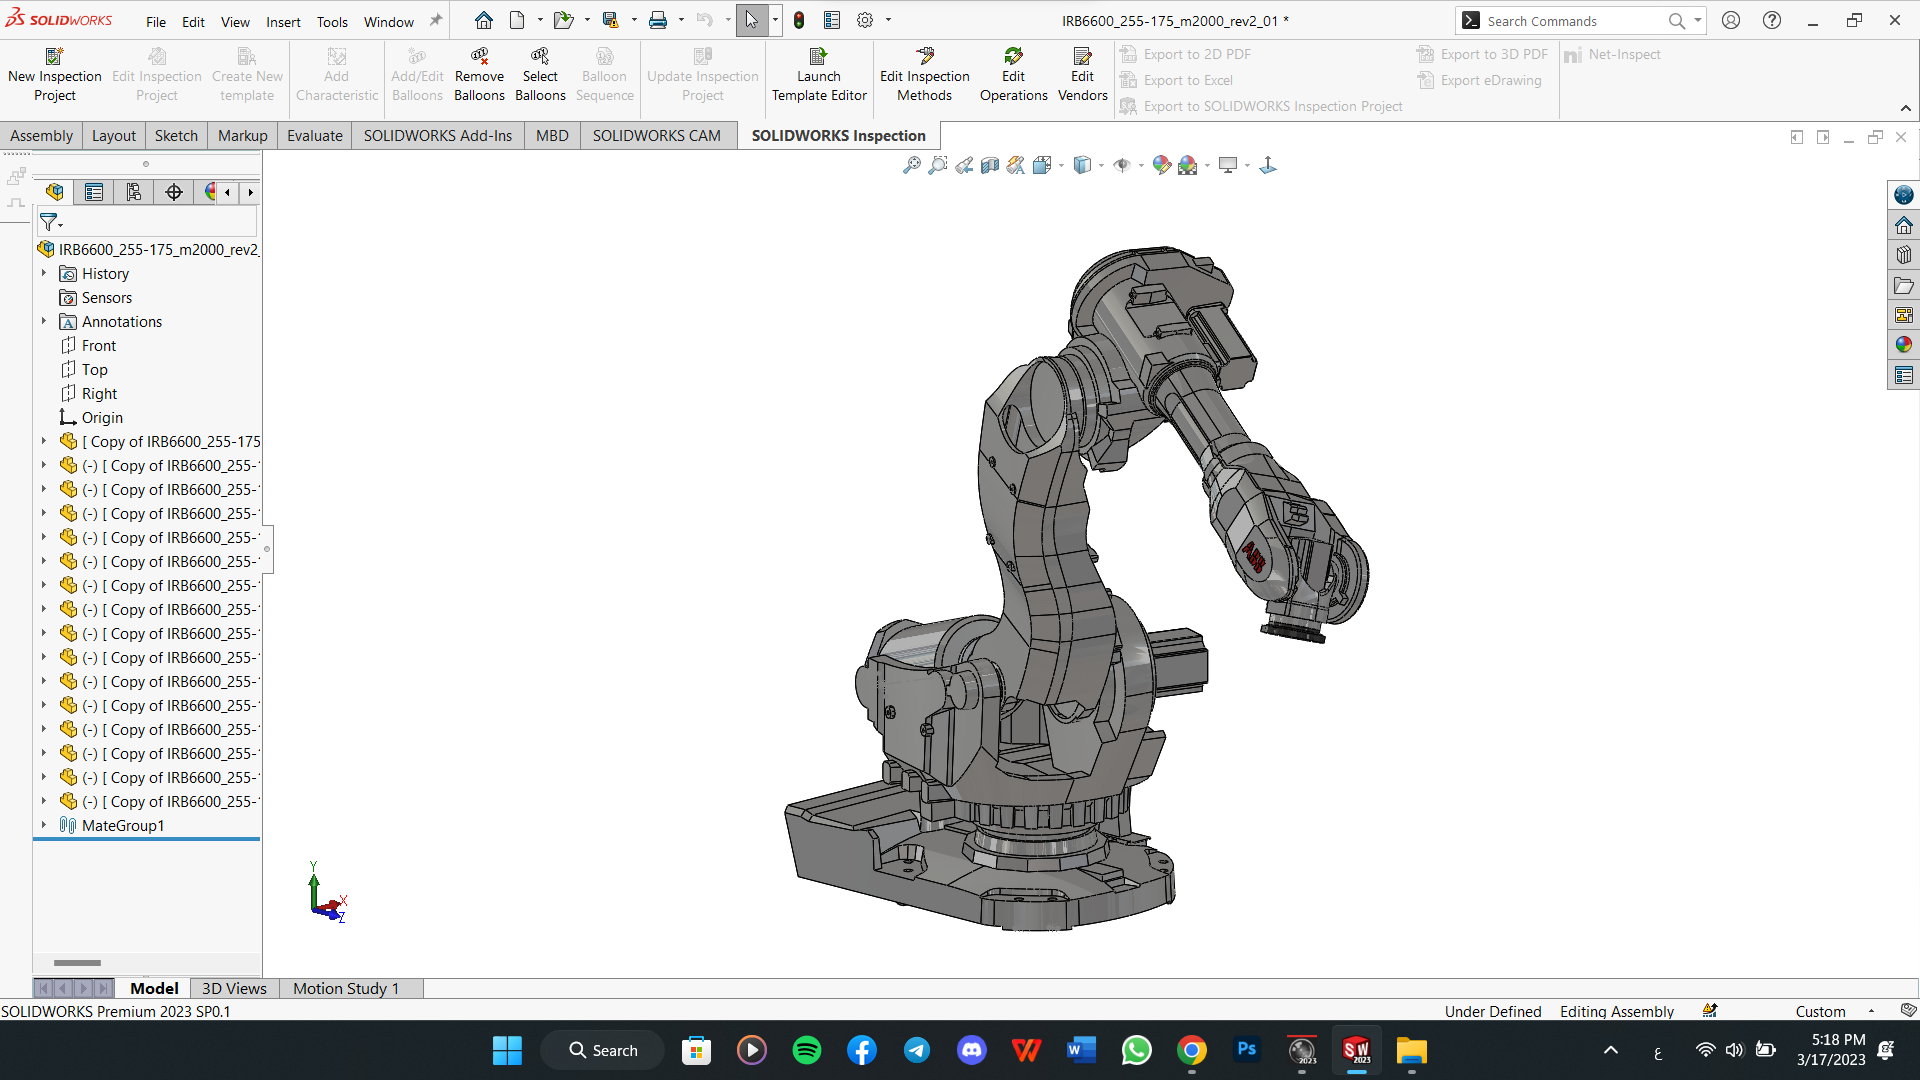Screen dimensions: 1920x1080
Task: Expand the Annotations folder
Action: [44, 321]
